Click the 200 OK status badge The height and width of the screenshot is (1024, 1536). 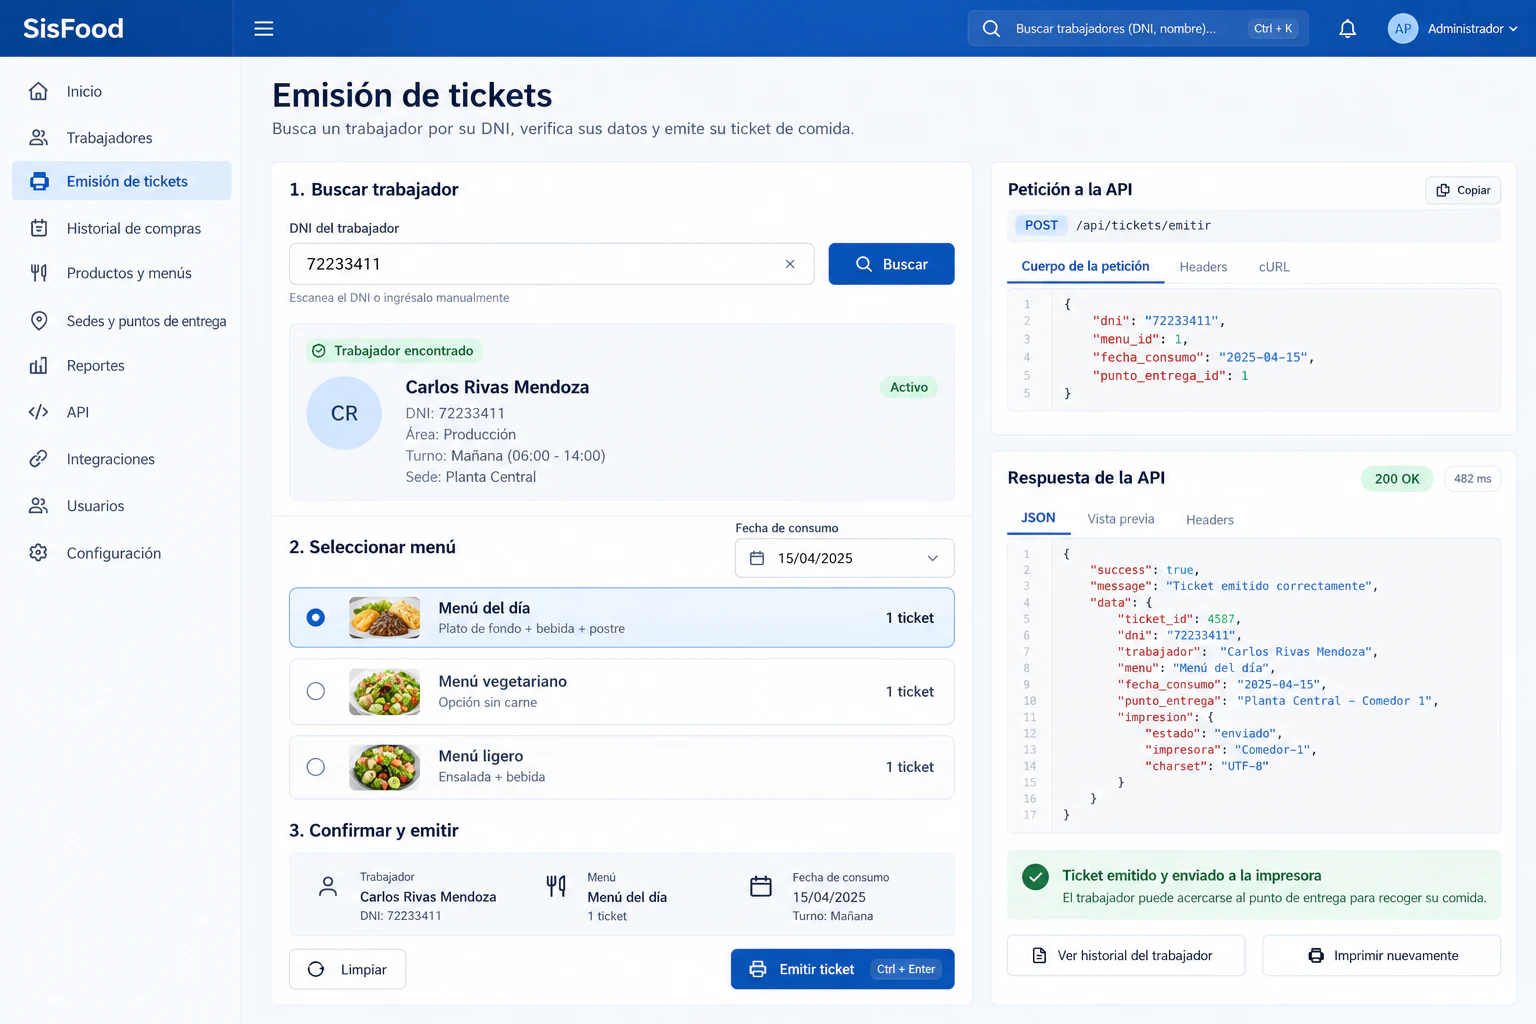[1396, 479]
